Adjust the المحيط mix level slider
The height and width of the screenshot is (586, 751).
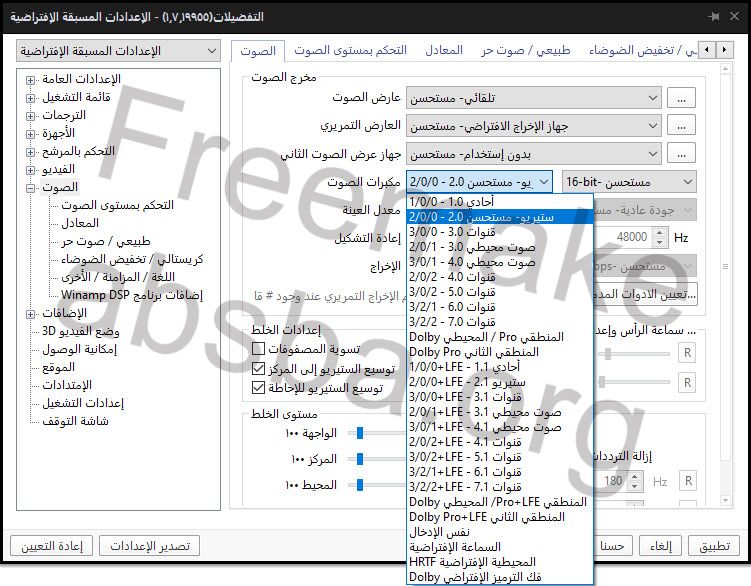click(x=360, y=485)
